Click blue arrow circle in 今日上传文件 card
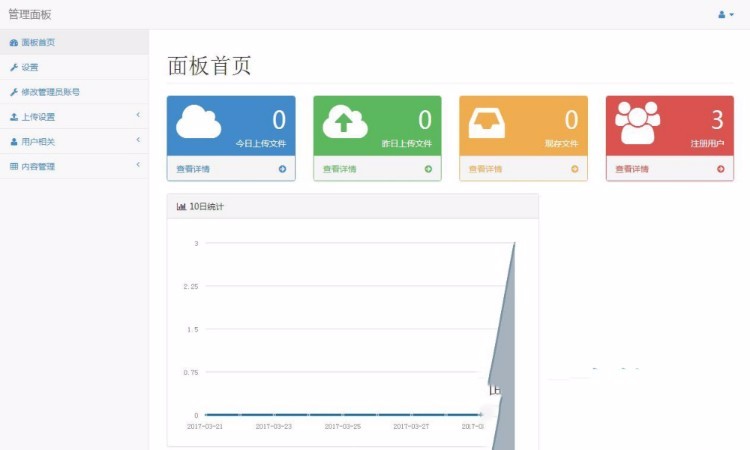The width and height of the screenshot is (750, 450). [x=282, y=169]
